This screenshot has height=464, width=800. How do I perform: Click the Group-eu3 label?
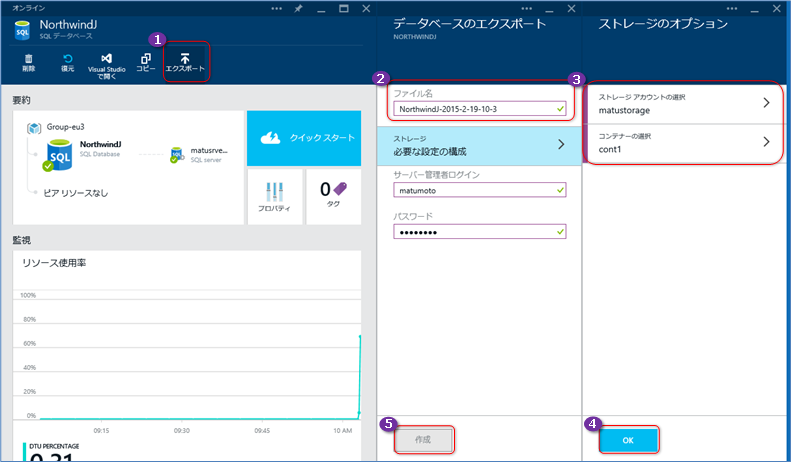65,127
